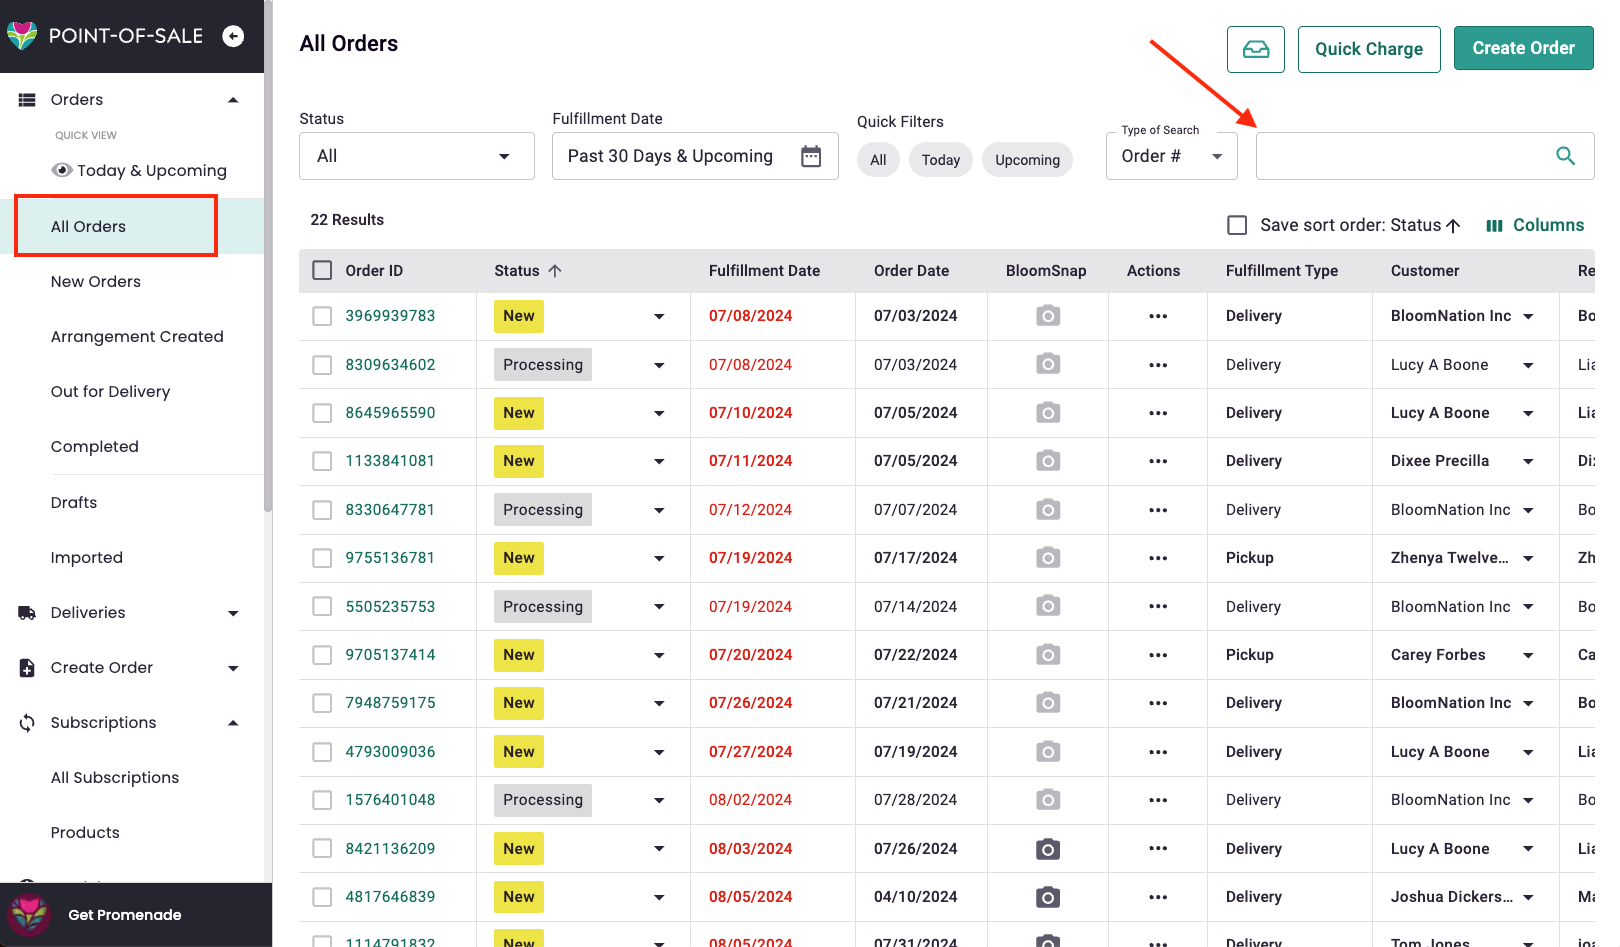Click the Quick Charge button
The width and height of the screenshot is (1620, 947).
(1369, 49)
